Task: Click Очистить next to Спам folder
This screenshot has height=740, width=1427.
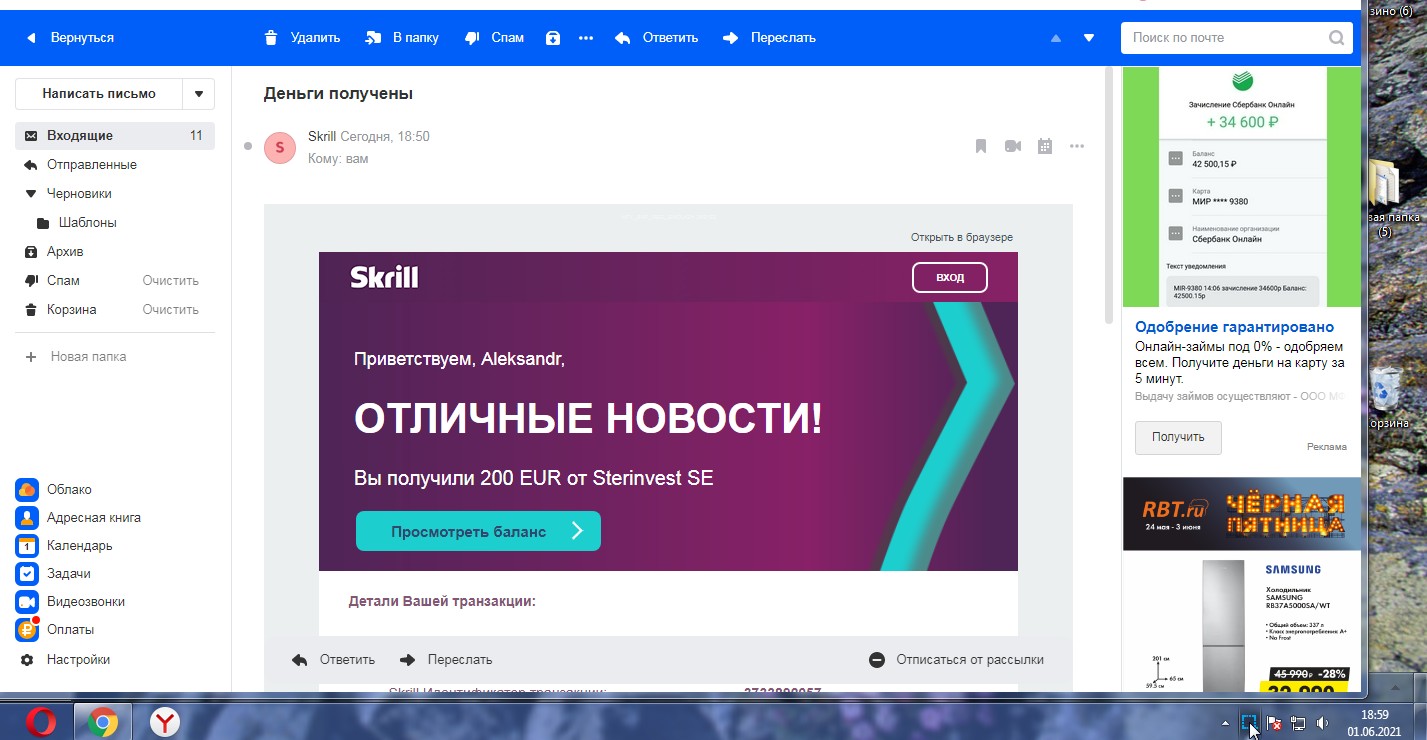Action: pyautogui.click(x=170, y=281)
